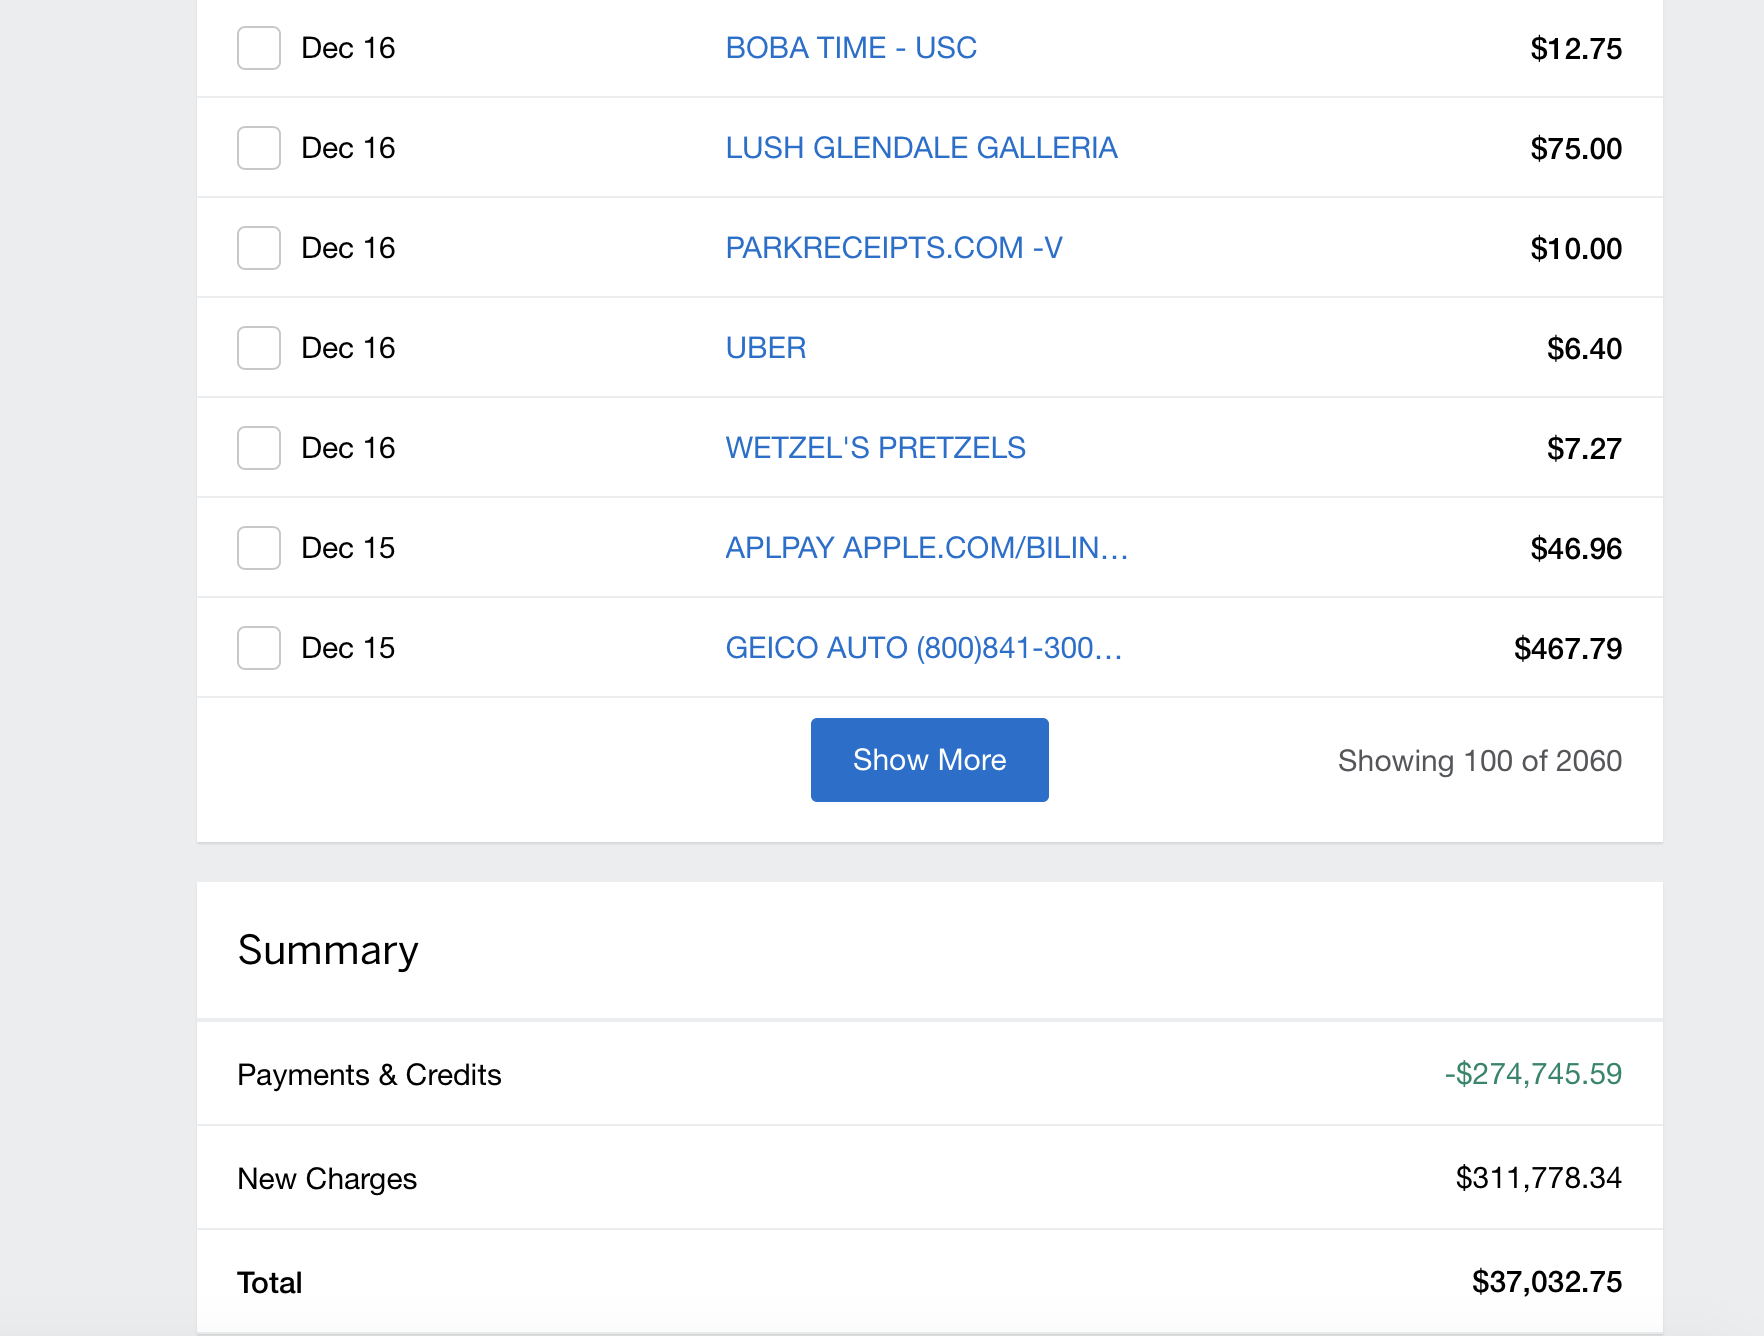Check the GEICO AUTO transaction checkbox
The image size is (1764, 1336).
(x=258, y=648)
